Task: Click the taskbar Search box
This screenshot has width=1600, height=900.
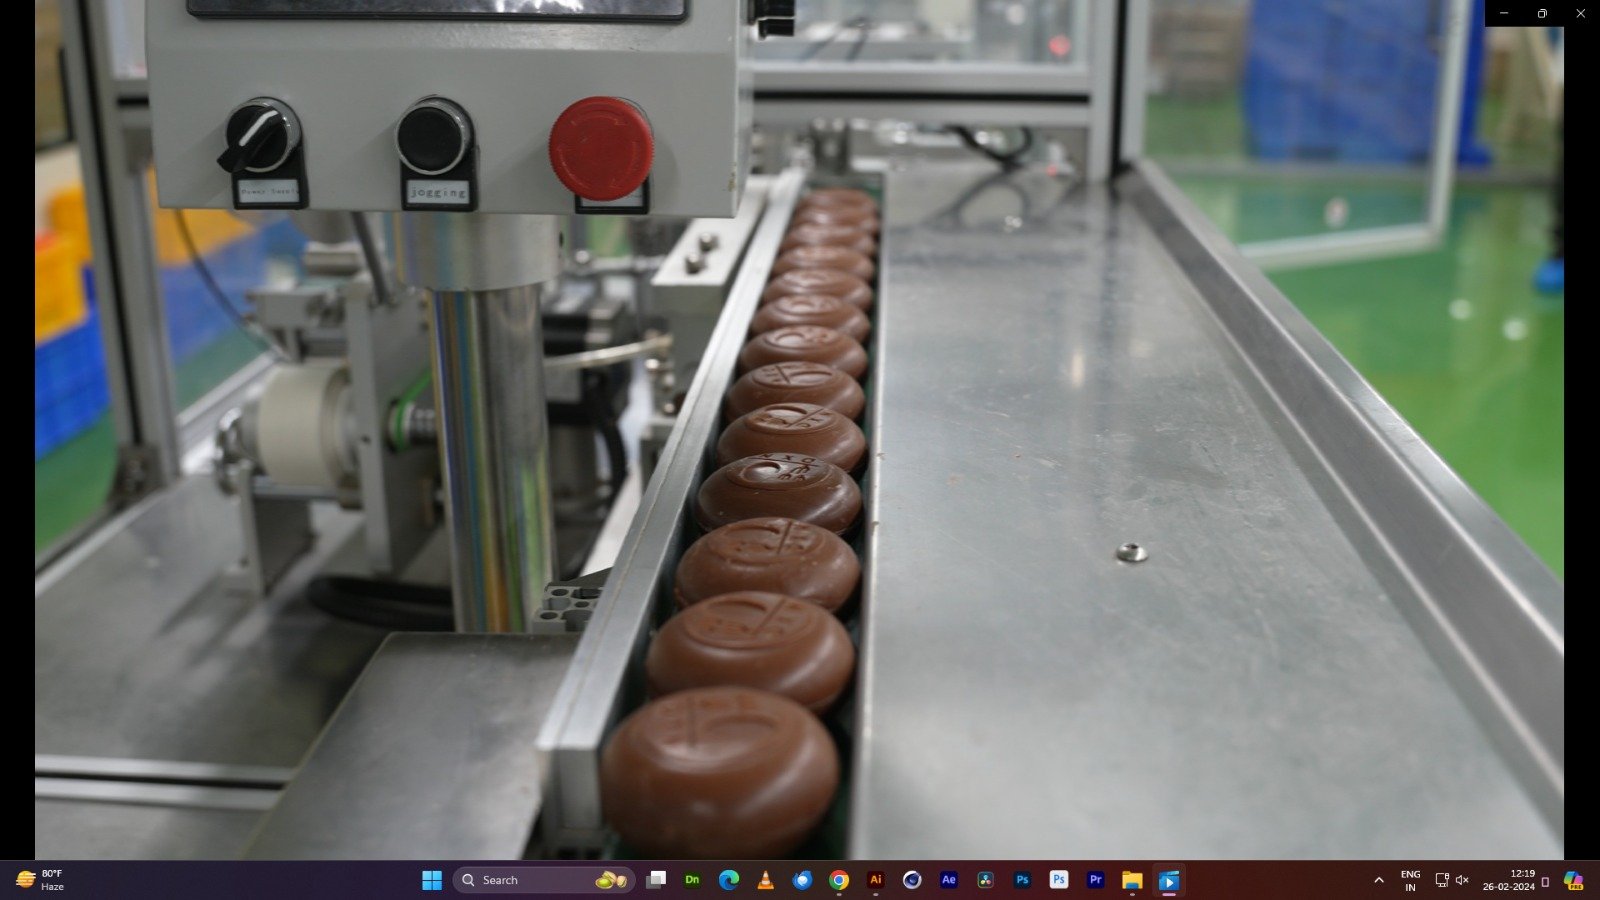Action: [544, 880]
